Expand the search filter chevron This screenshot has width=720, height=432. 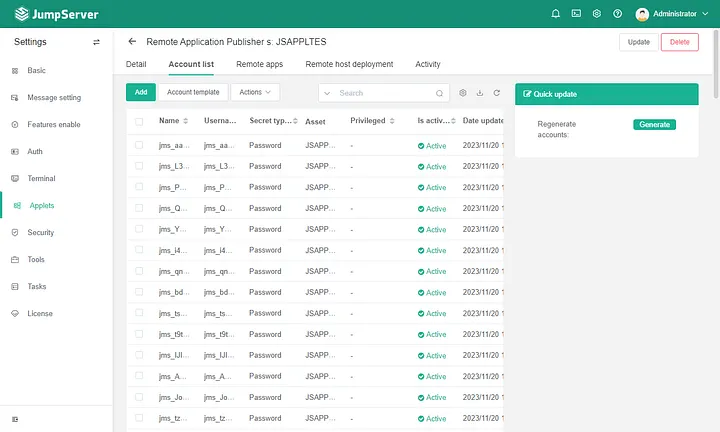[327, 93]
